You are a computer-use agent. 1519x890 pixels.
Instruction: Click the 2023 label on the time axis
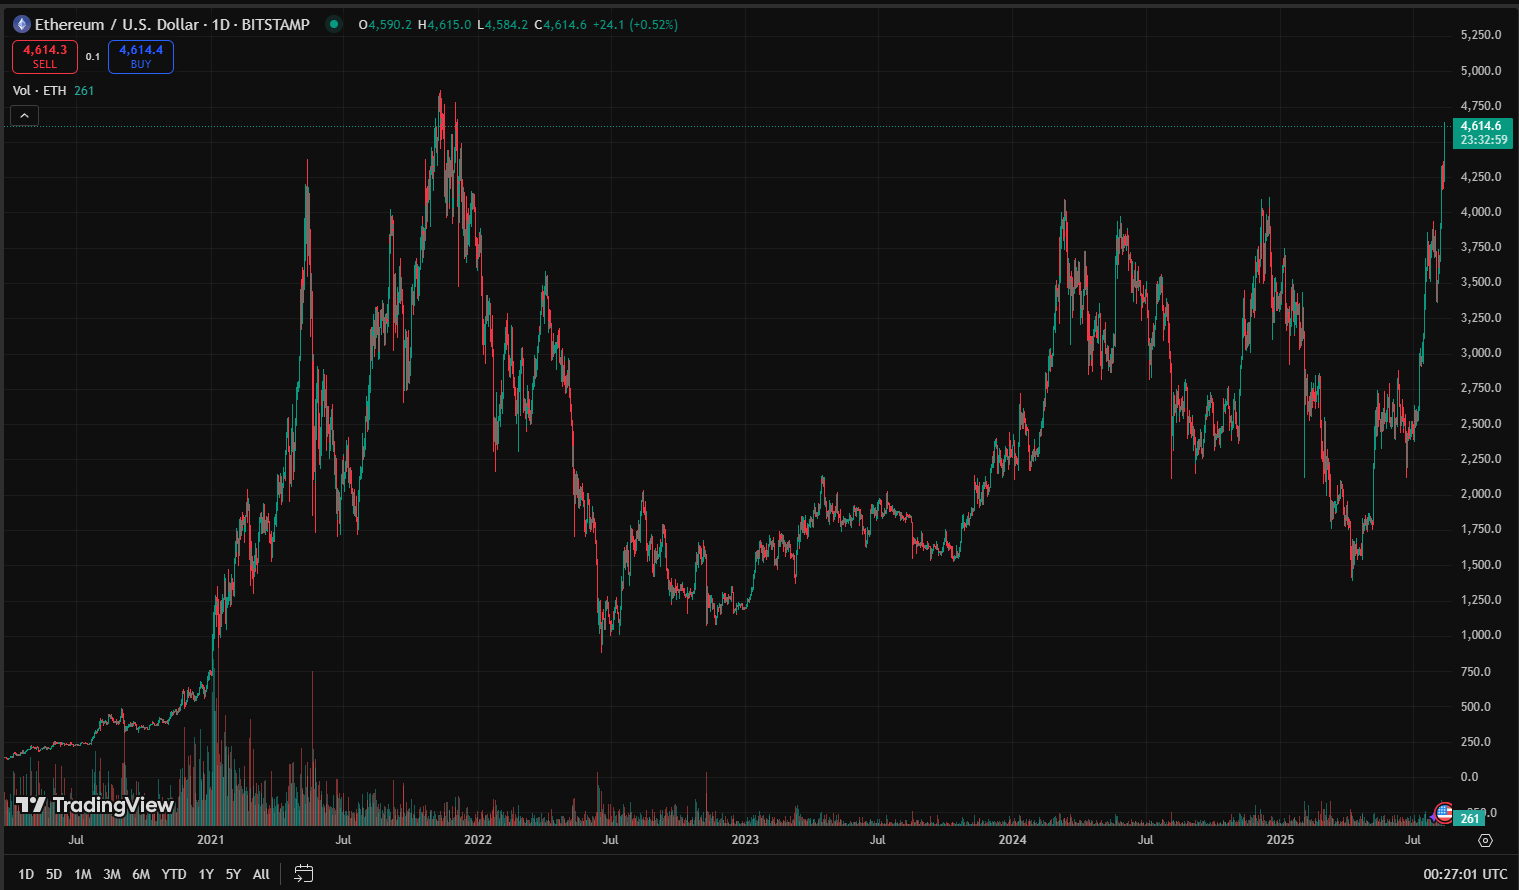pyautogui.click(x=745, y=840)
